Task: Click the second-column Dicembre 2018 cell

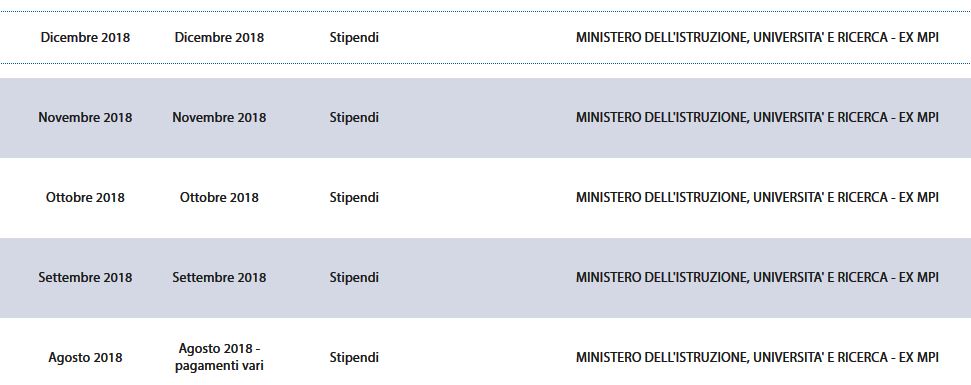Action: pyautogui.click(x=219, y=37)
